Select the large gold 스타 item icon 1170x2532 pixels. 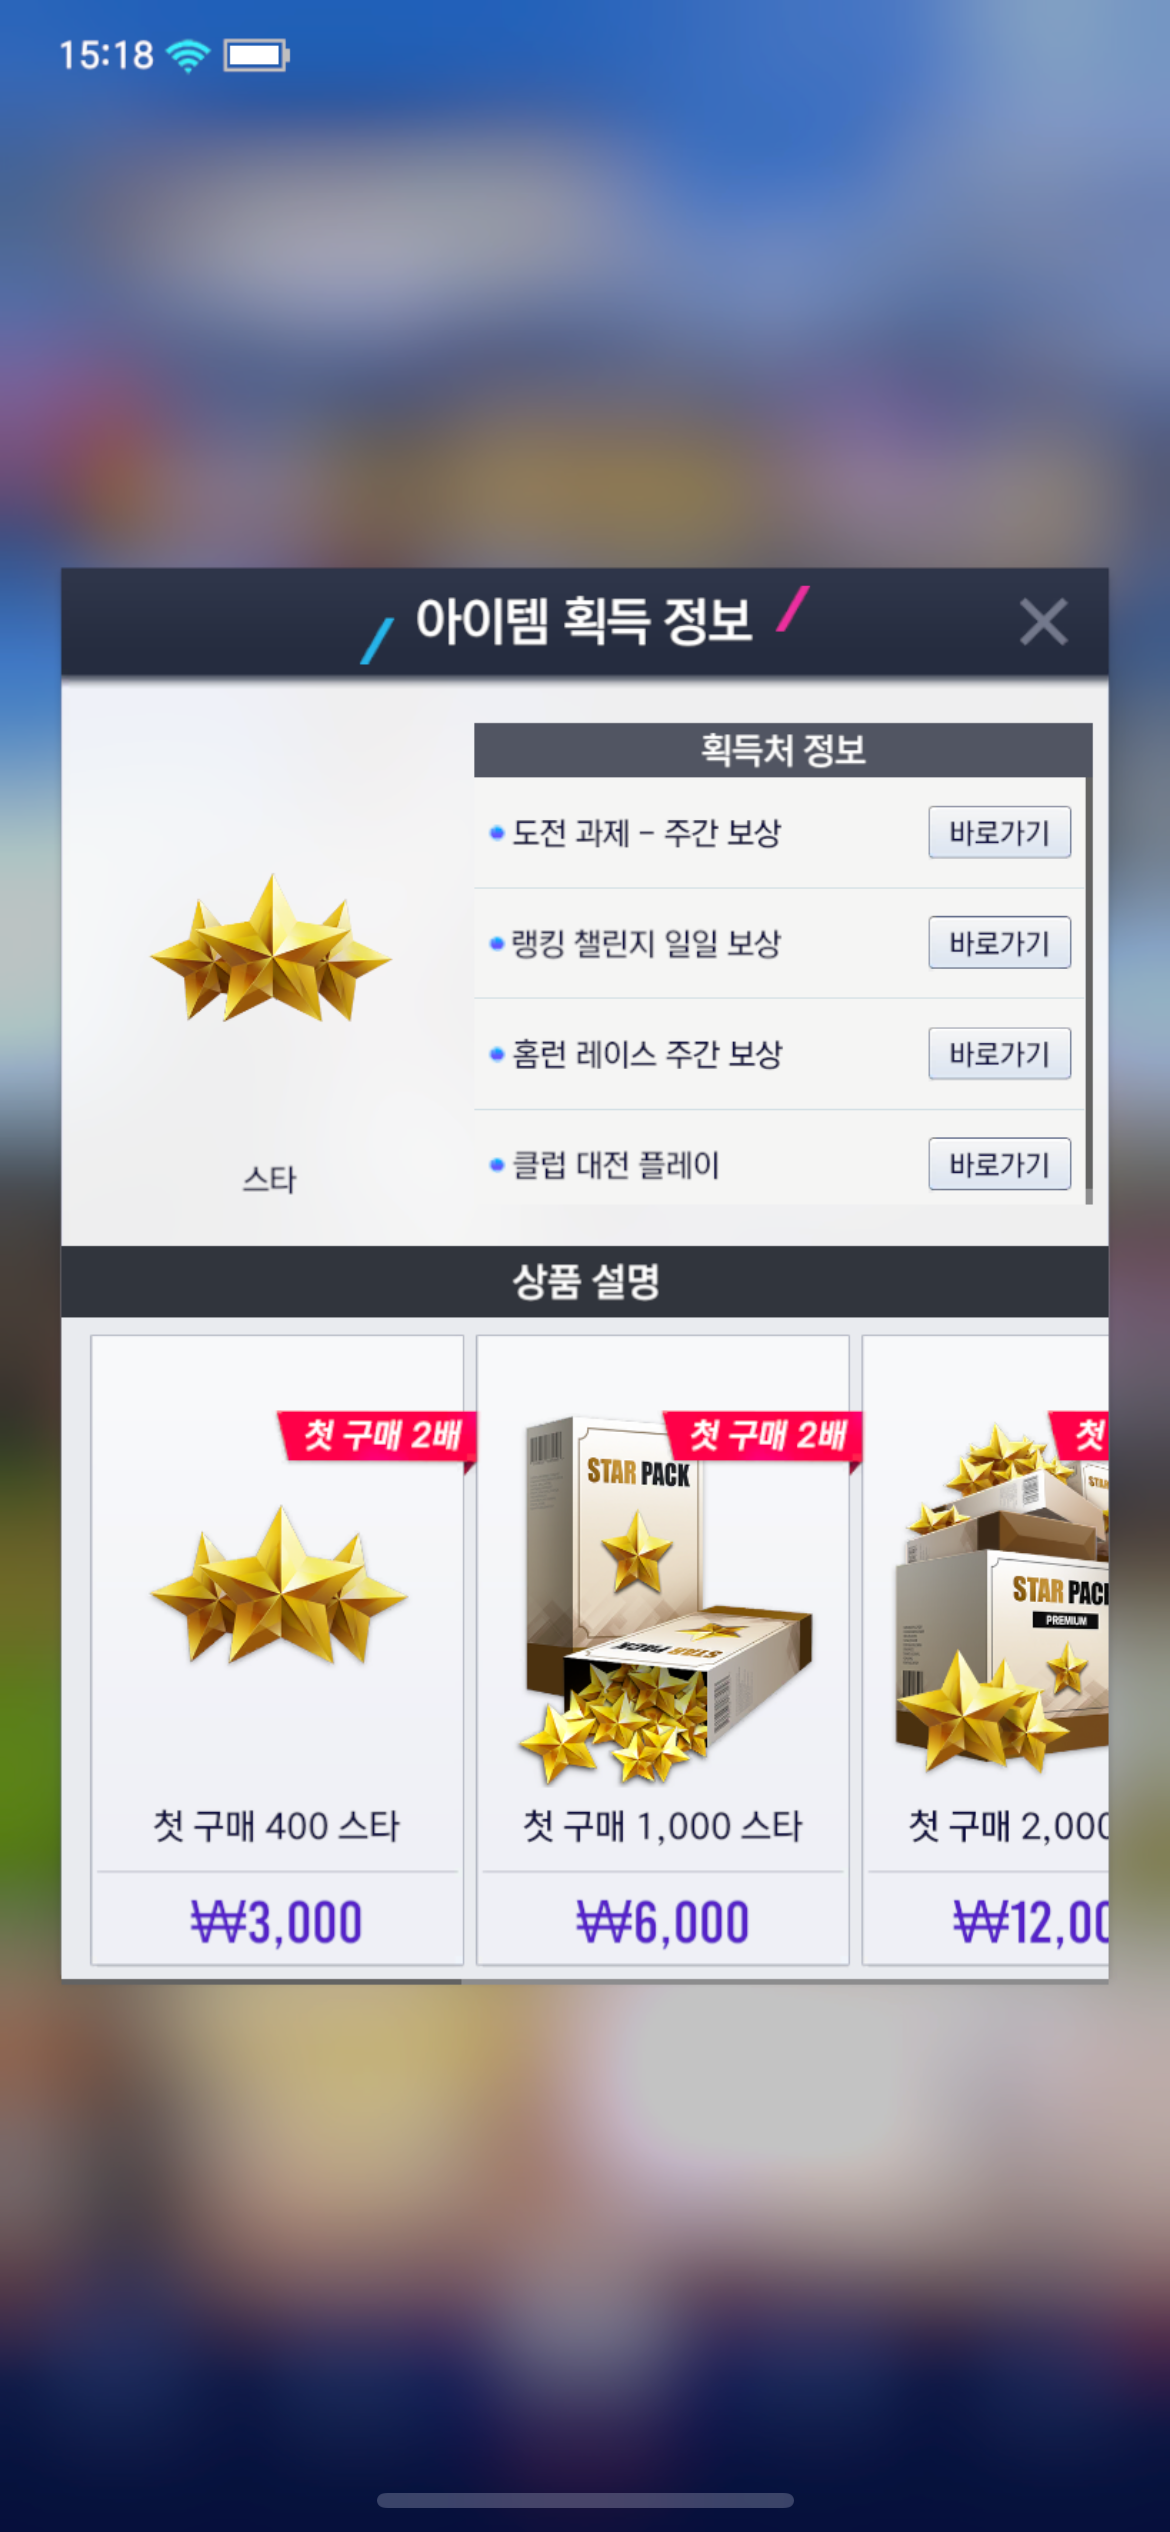pyautogui.click(x=270, y=949)
